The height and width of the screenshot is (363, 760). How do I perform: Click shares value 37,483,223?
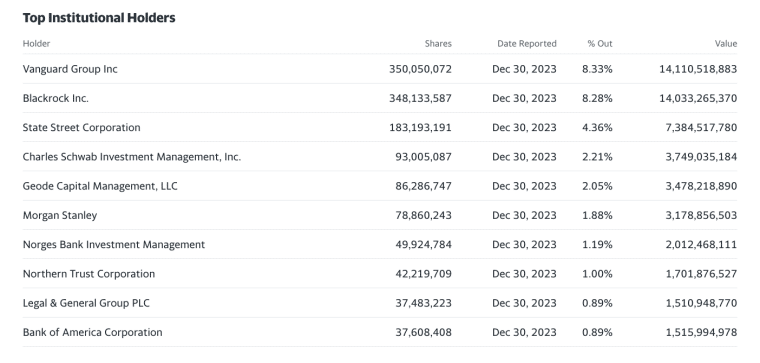(x=423, y=303)
